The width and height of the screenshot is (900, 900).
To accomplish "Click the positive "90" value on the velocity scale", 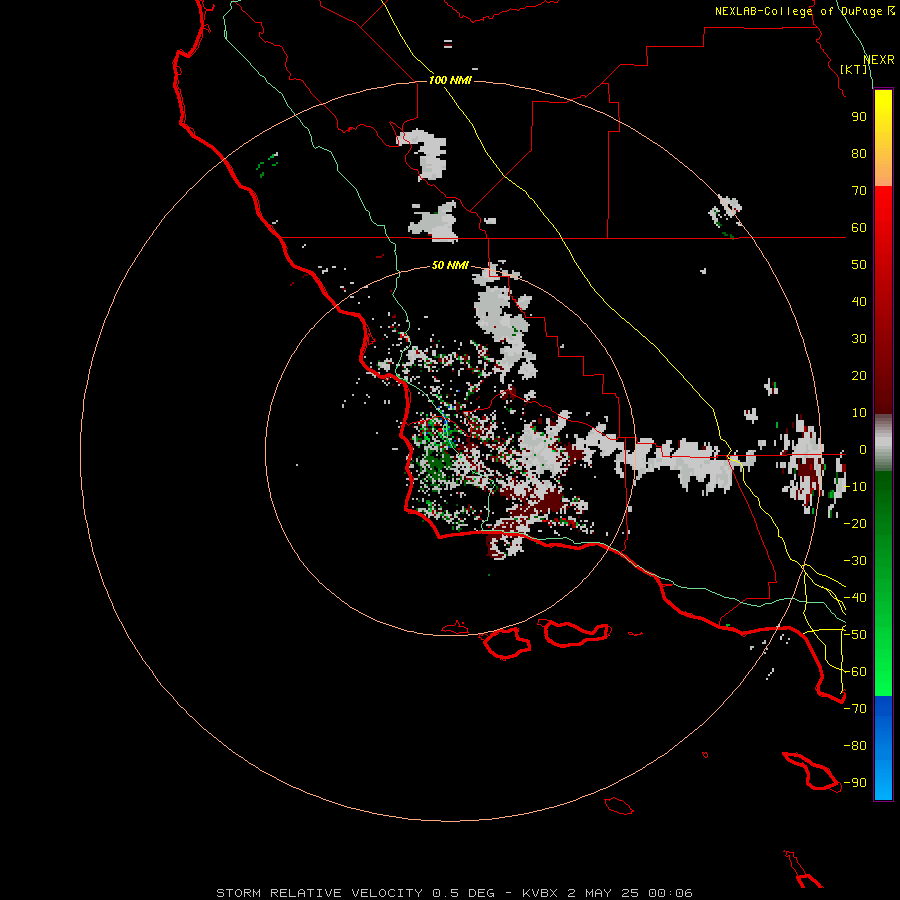I will pyautogui.click(x=859, y=117).
